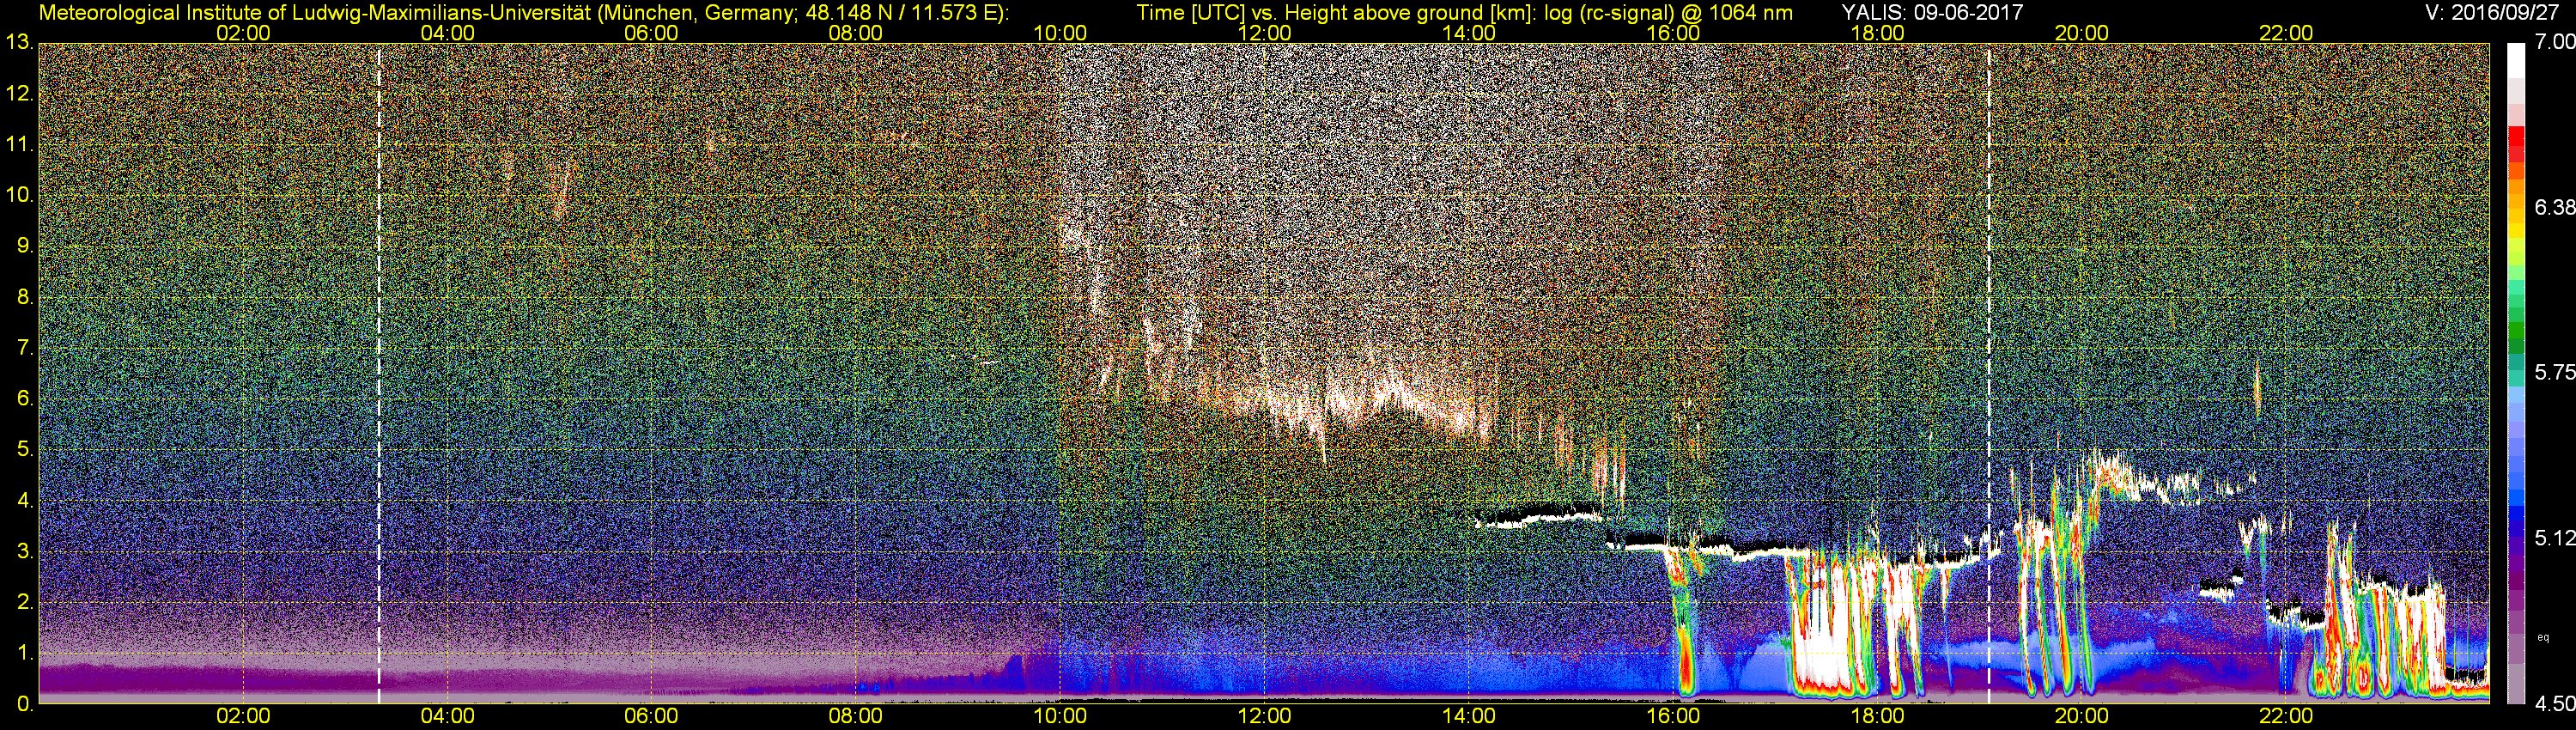This screenshot has height=730, width=2576.
Task: Click the height axis label '3.'
Action: coord(25,551)
